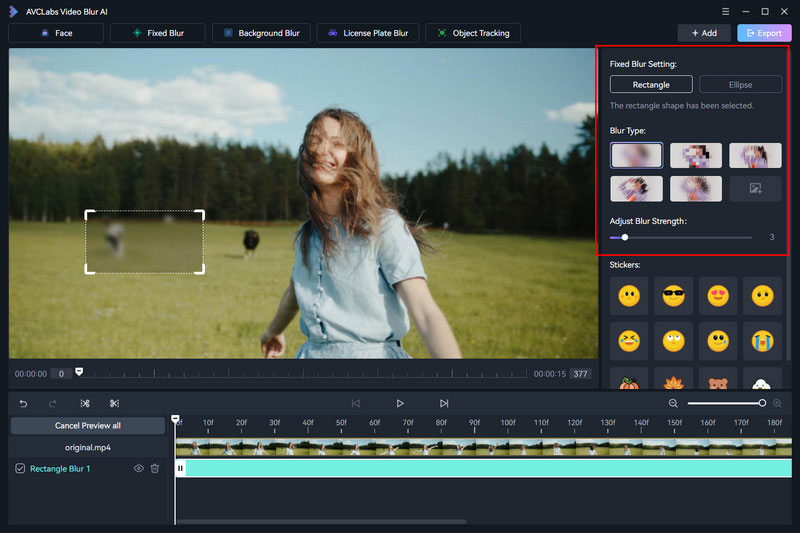The height and width of the screenshot is (533, 800).
Task: Pick the maple leaf sticker
Action: pos(673,379)
